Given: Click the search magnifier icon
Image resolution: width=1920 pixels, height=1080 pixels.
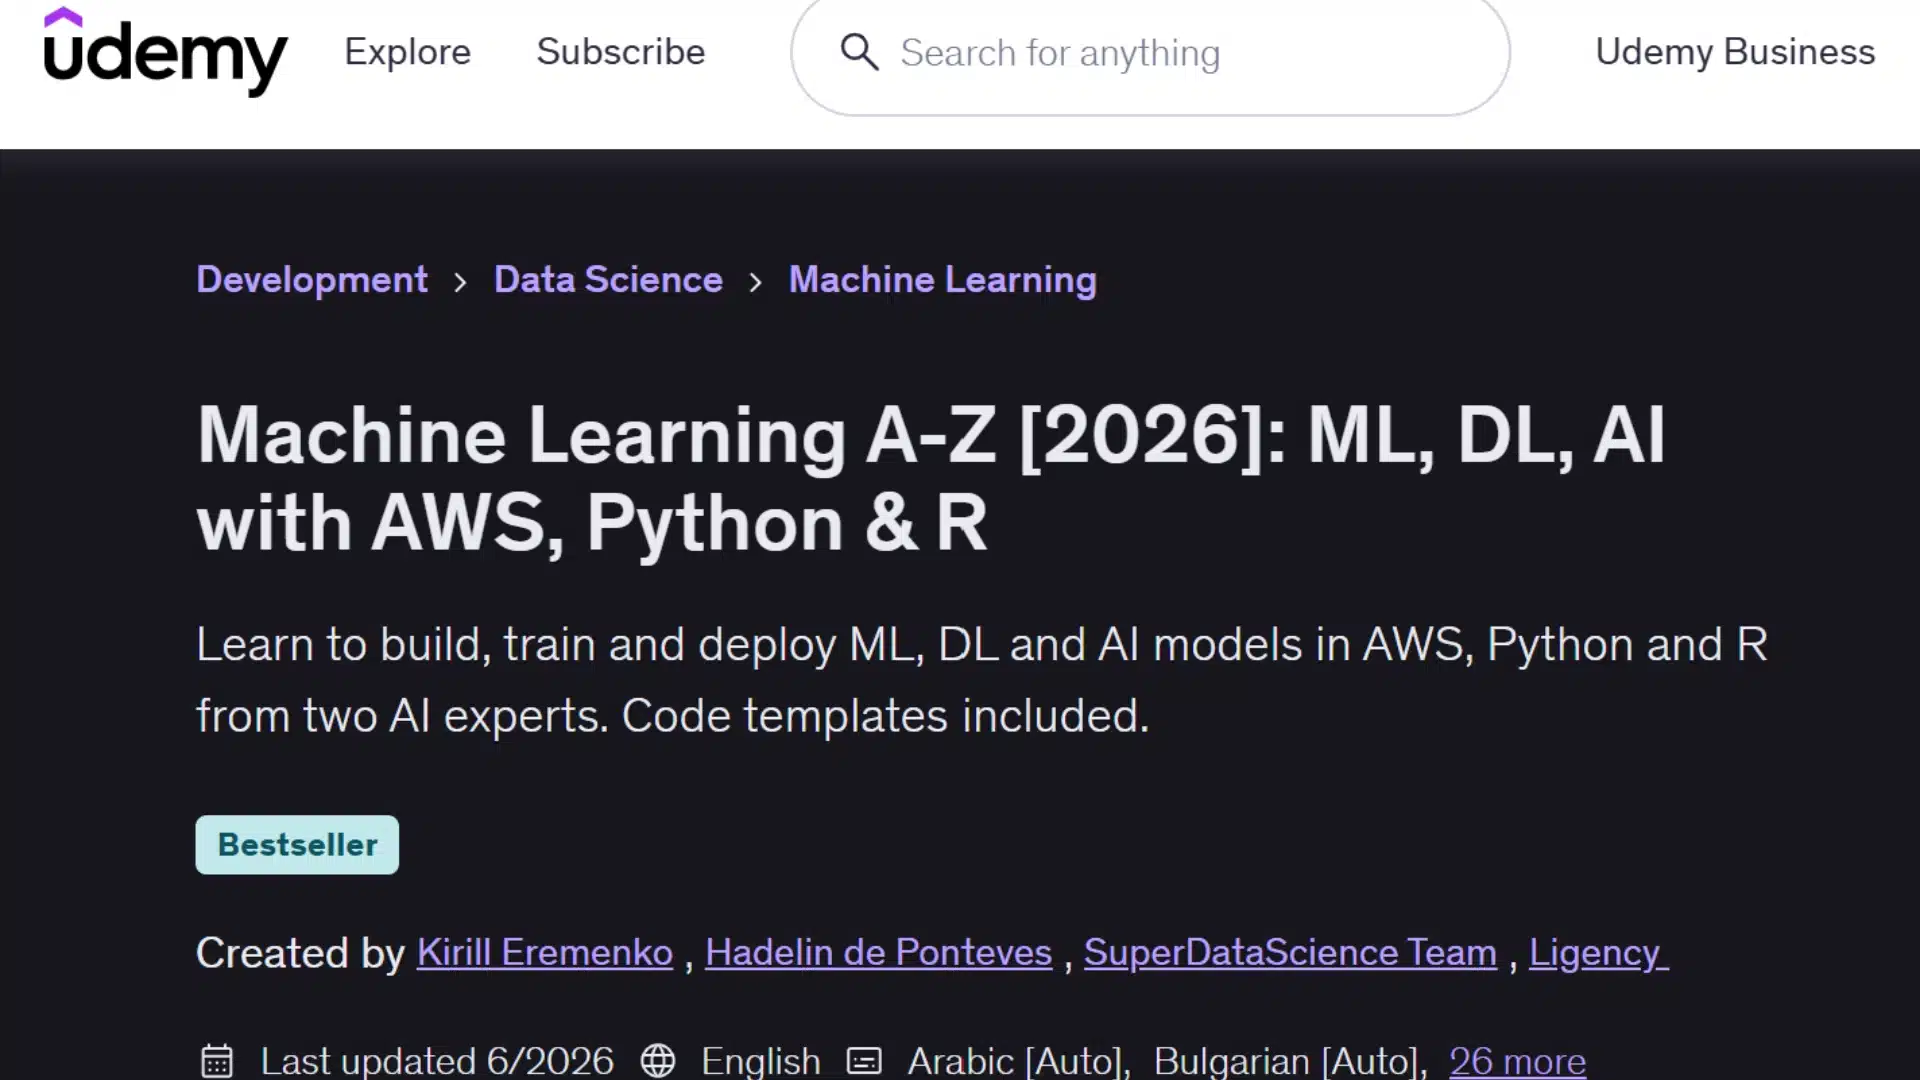Looking at the screenshot, I should pos(859,52).
